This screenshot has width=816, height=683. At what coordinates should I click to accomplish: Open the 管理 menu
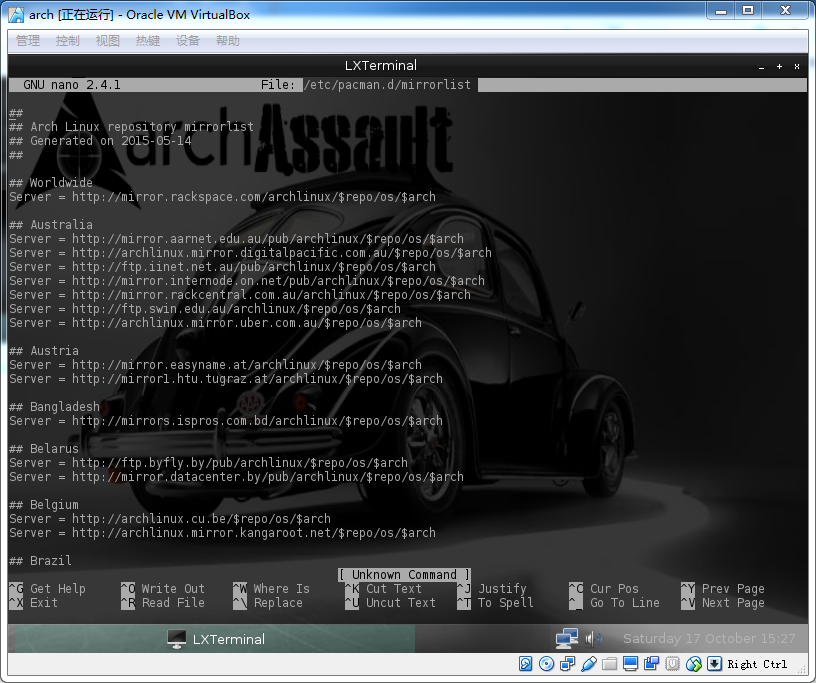tap(28, 41)
